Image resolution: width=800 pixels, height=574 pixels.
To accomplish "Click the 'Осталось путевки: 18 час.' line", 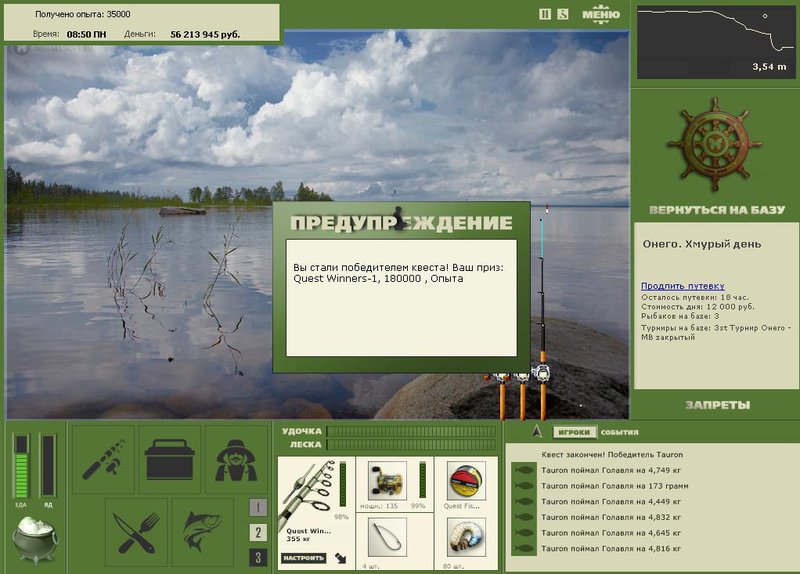I will (695, 297).
